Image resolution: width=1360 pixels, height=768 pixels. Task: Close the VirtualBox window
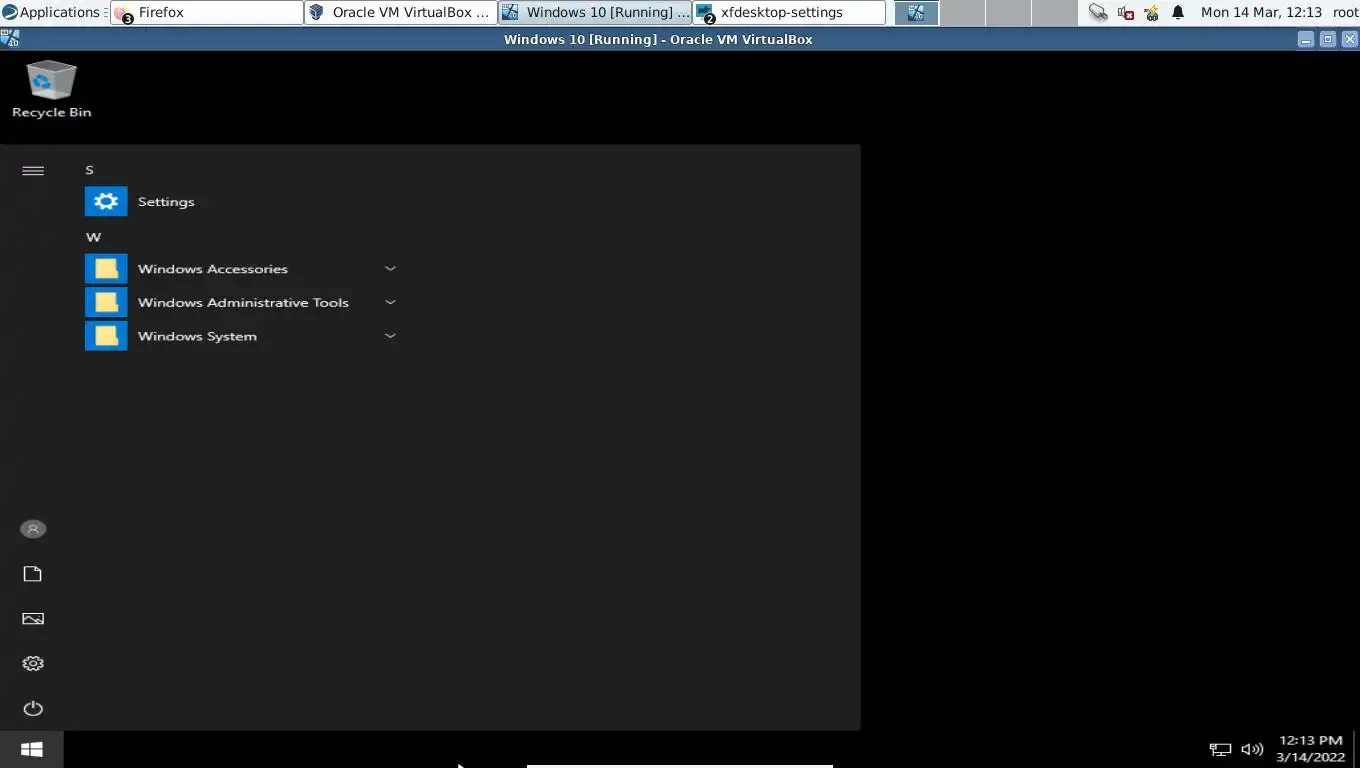point(1350,40)
